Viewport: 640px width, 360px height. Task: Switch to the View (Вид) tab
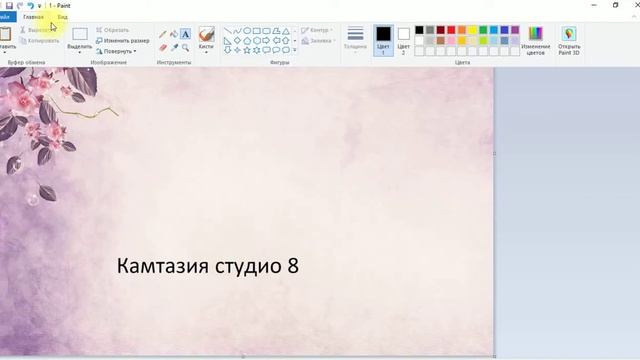click(x=62, y=17)
